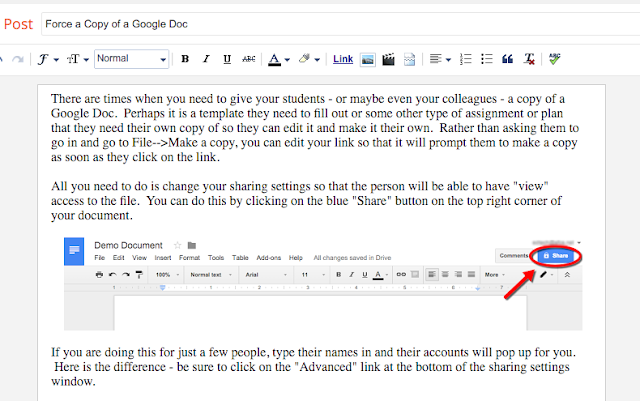Click in the paragraph starting "All you need"
The height and width of the screenshot is (401, 640).
(306, 200)
